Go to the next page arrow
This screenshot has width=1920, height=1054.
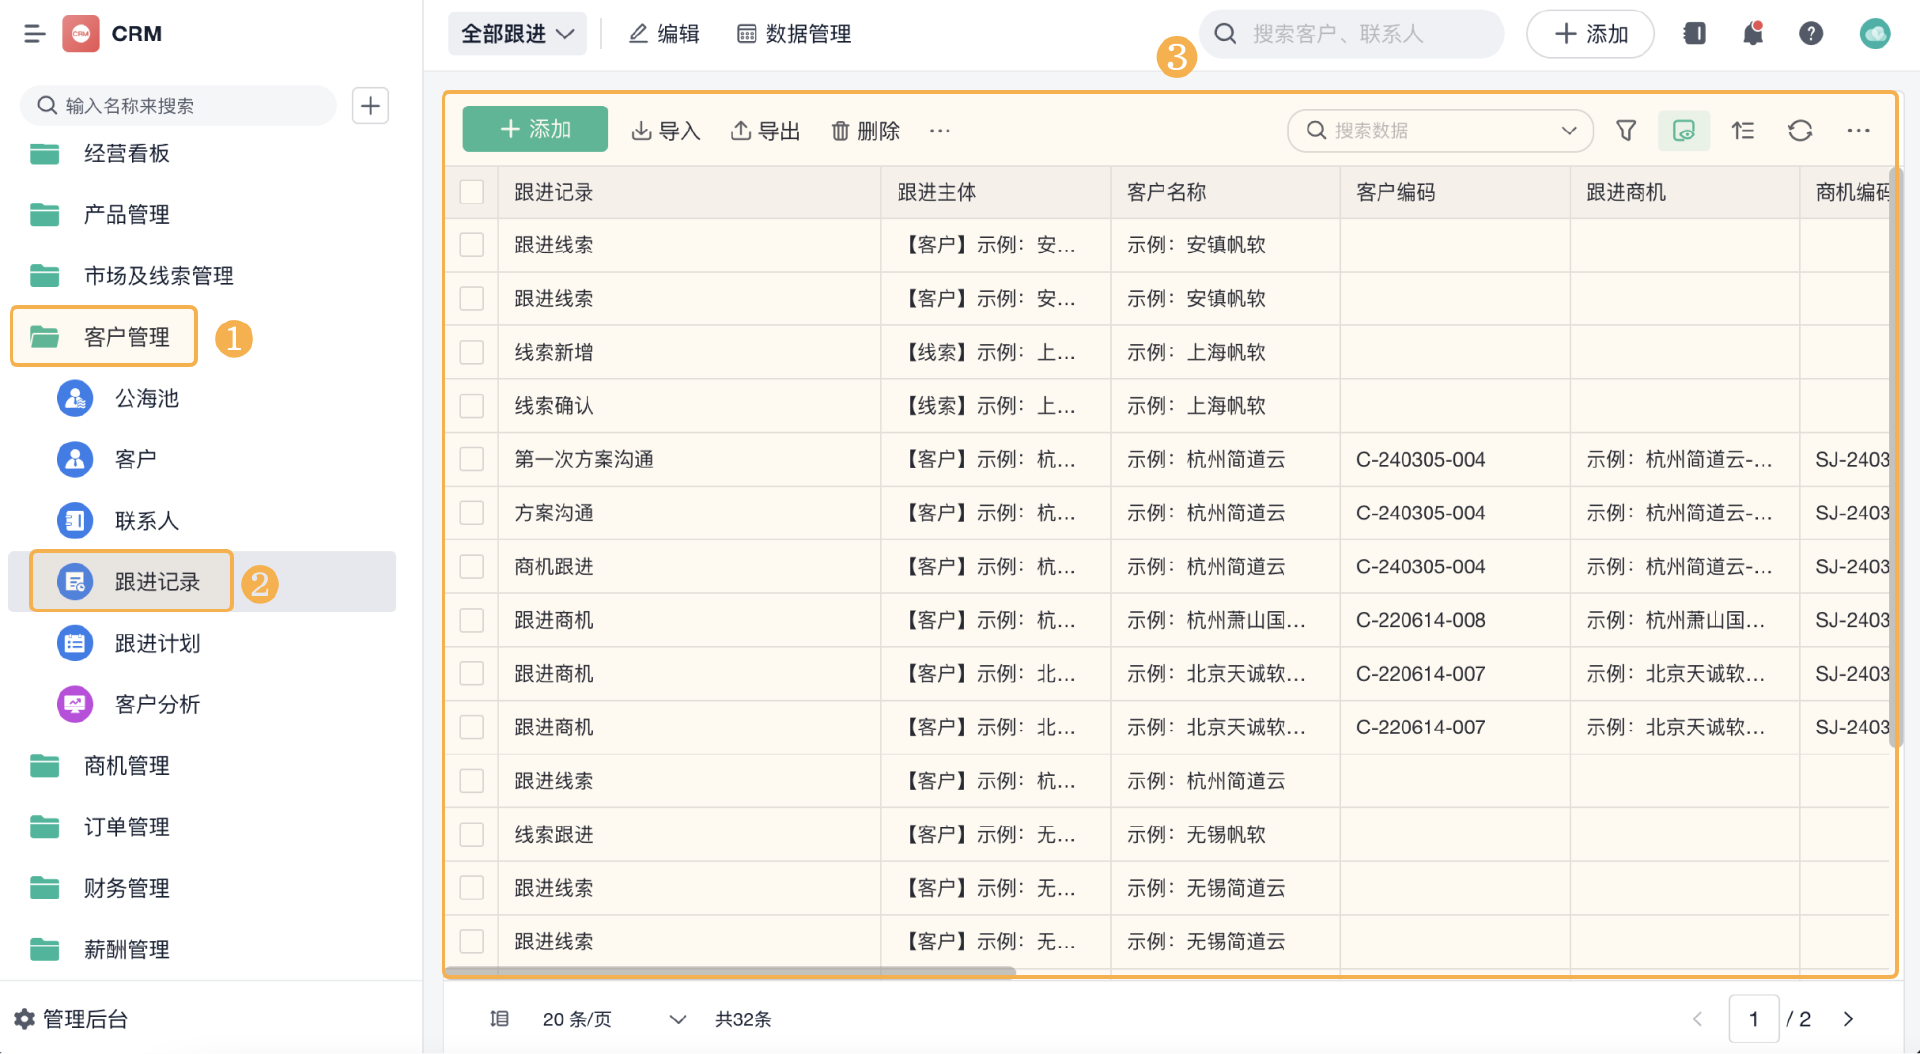1848,1019
